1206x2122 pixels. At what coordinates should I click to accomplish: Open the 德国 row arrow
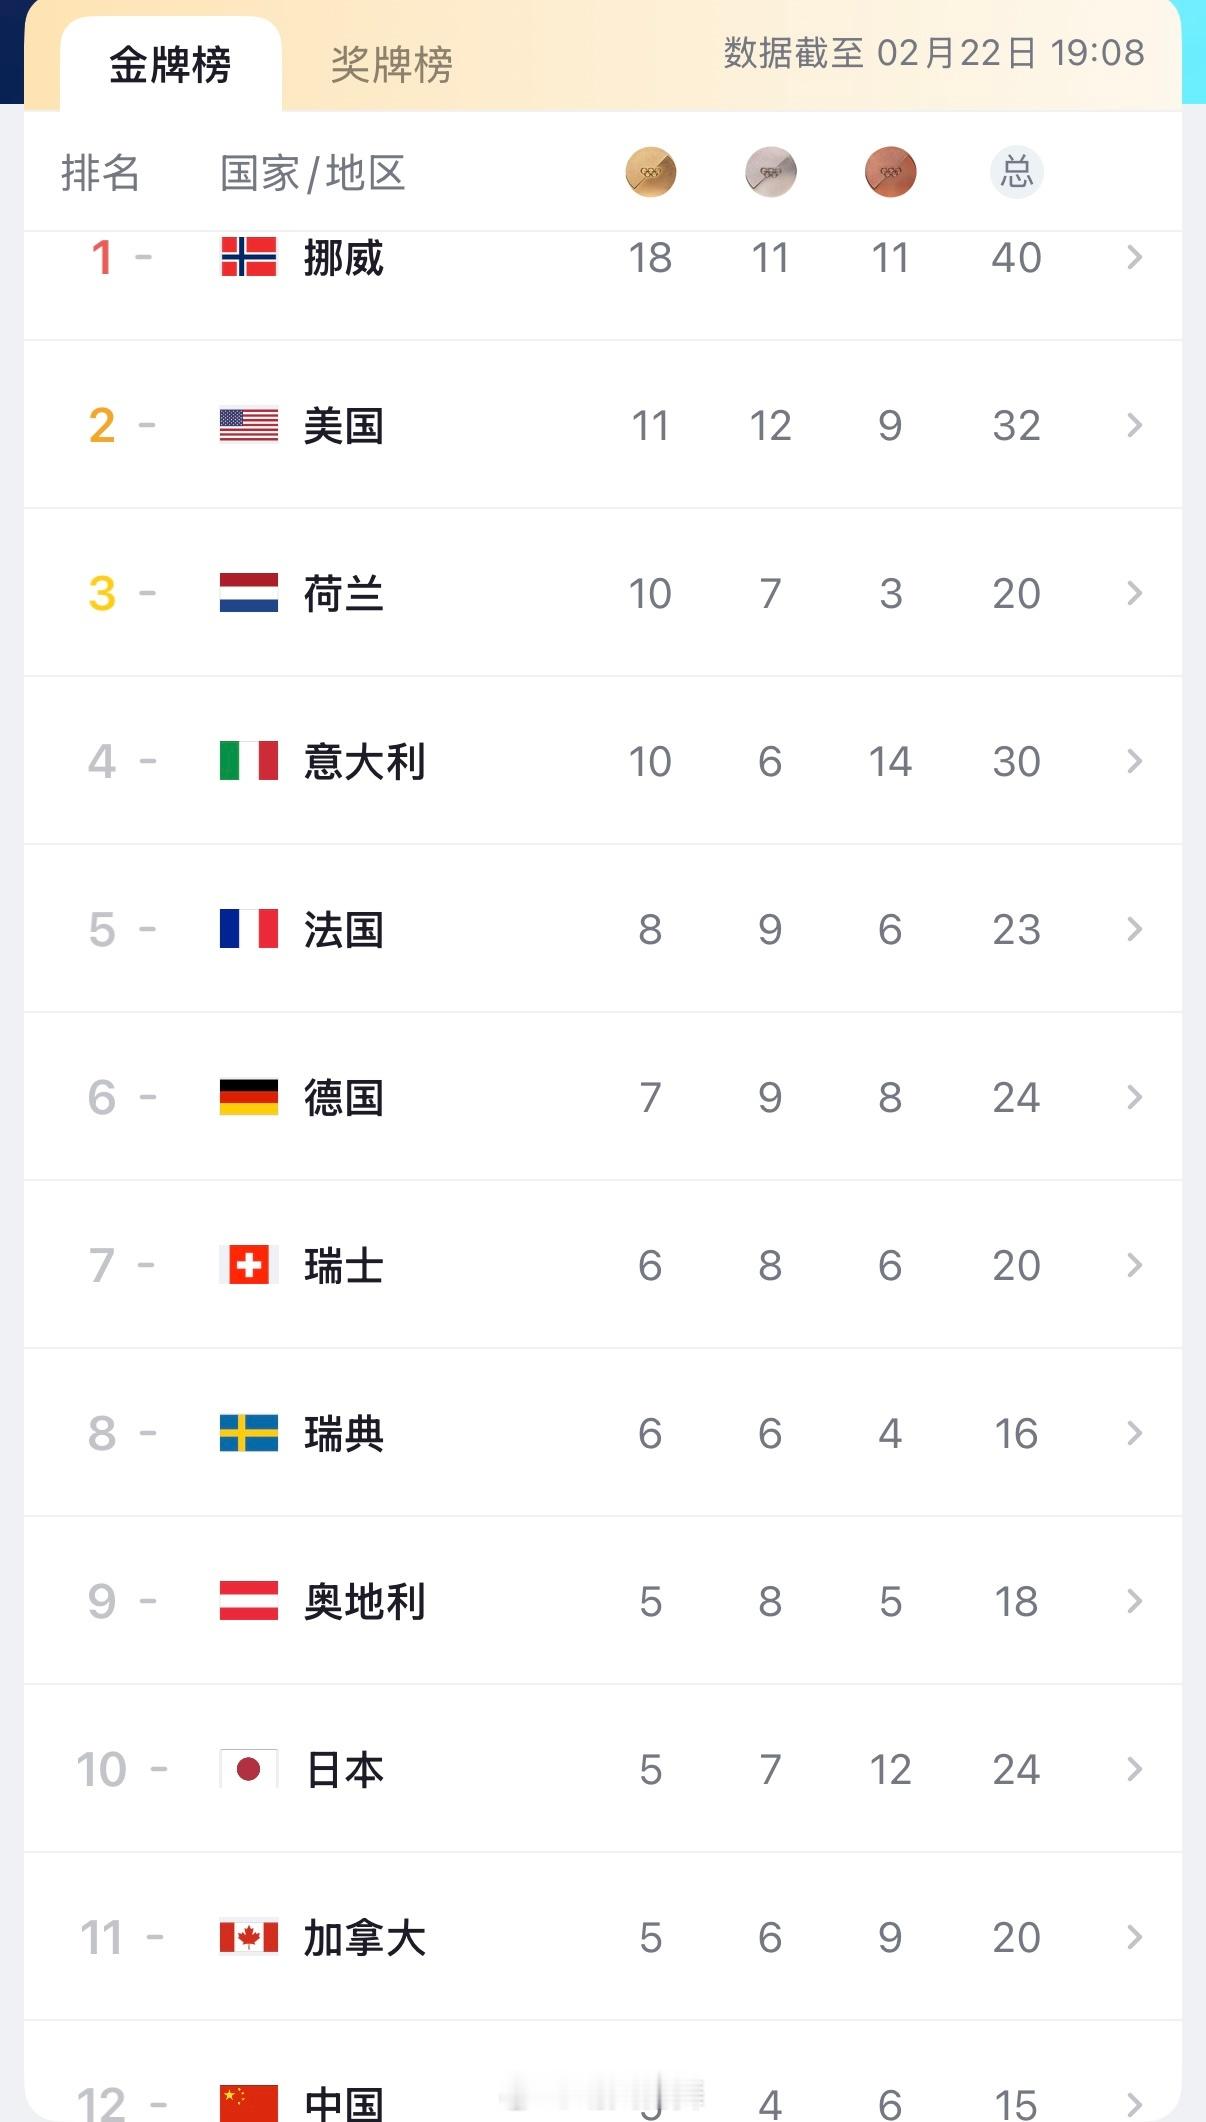point(1134,1097)
